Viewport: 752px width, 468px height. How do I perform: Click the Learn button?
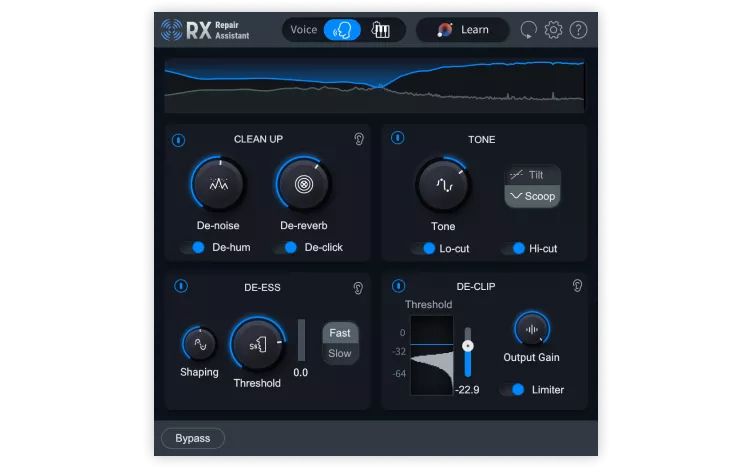pyautogui.click(x=463, y=30)
